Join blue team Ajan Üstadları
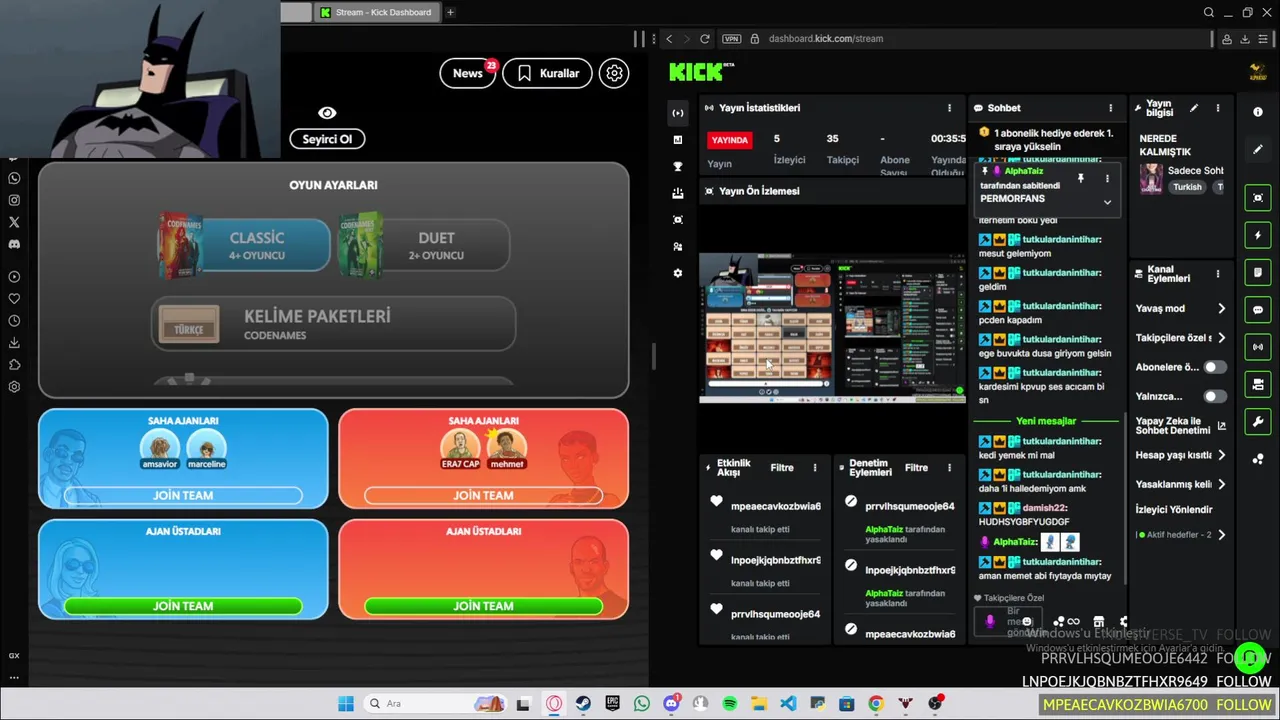The image size is (1280, 720). coord(183,606)
